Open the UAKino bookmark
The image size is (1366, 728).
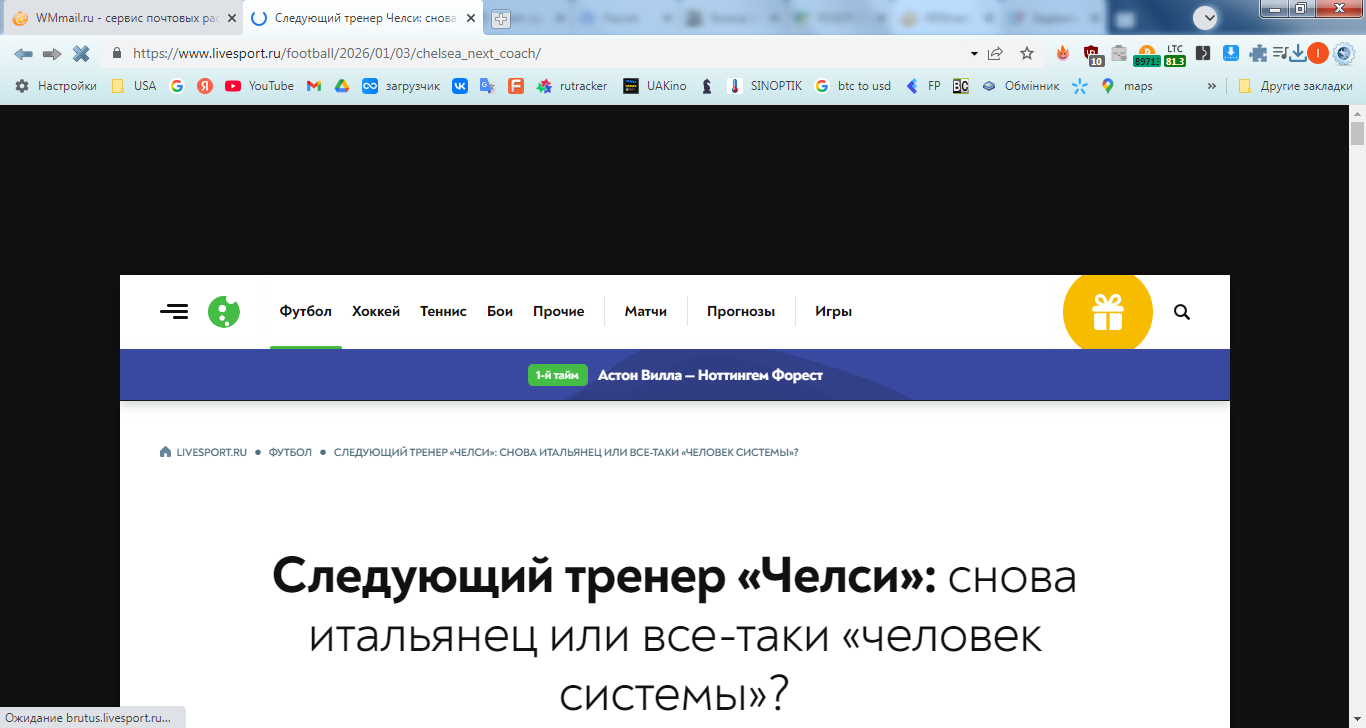(x=655, y=86)
